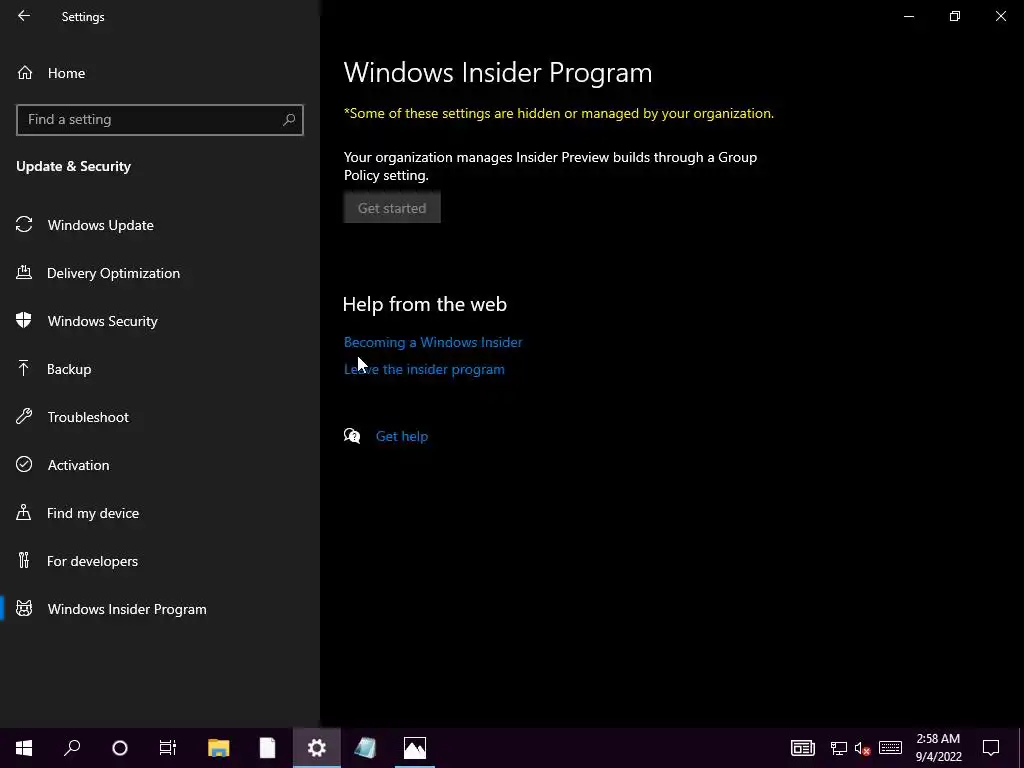The height and width of the screenshot is (768, 1024).
Task: Click the Windows Security shield icon
Action: (24, 320)
